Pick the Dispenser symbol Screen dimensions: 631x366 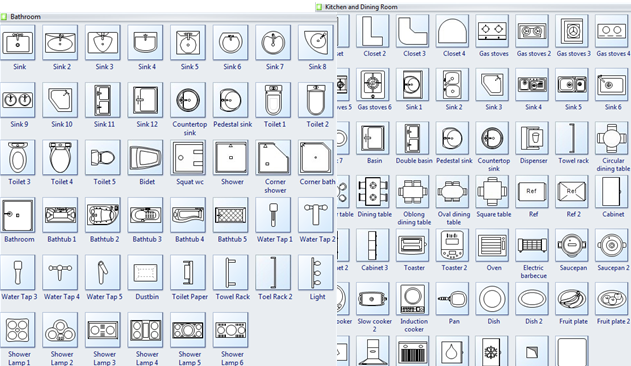tap(532, 139)
